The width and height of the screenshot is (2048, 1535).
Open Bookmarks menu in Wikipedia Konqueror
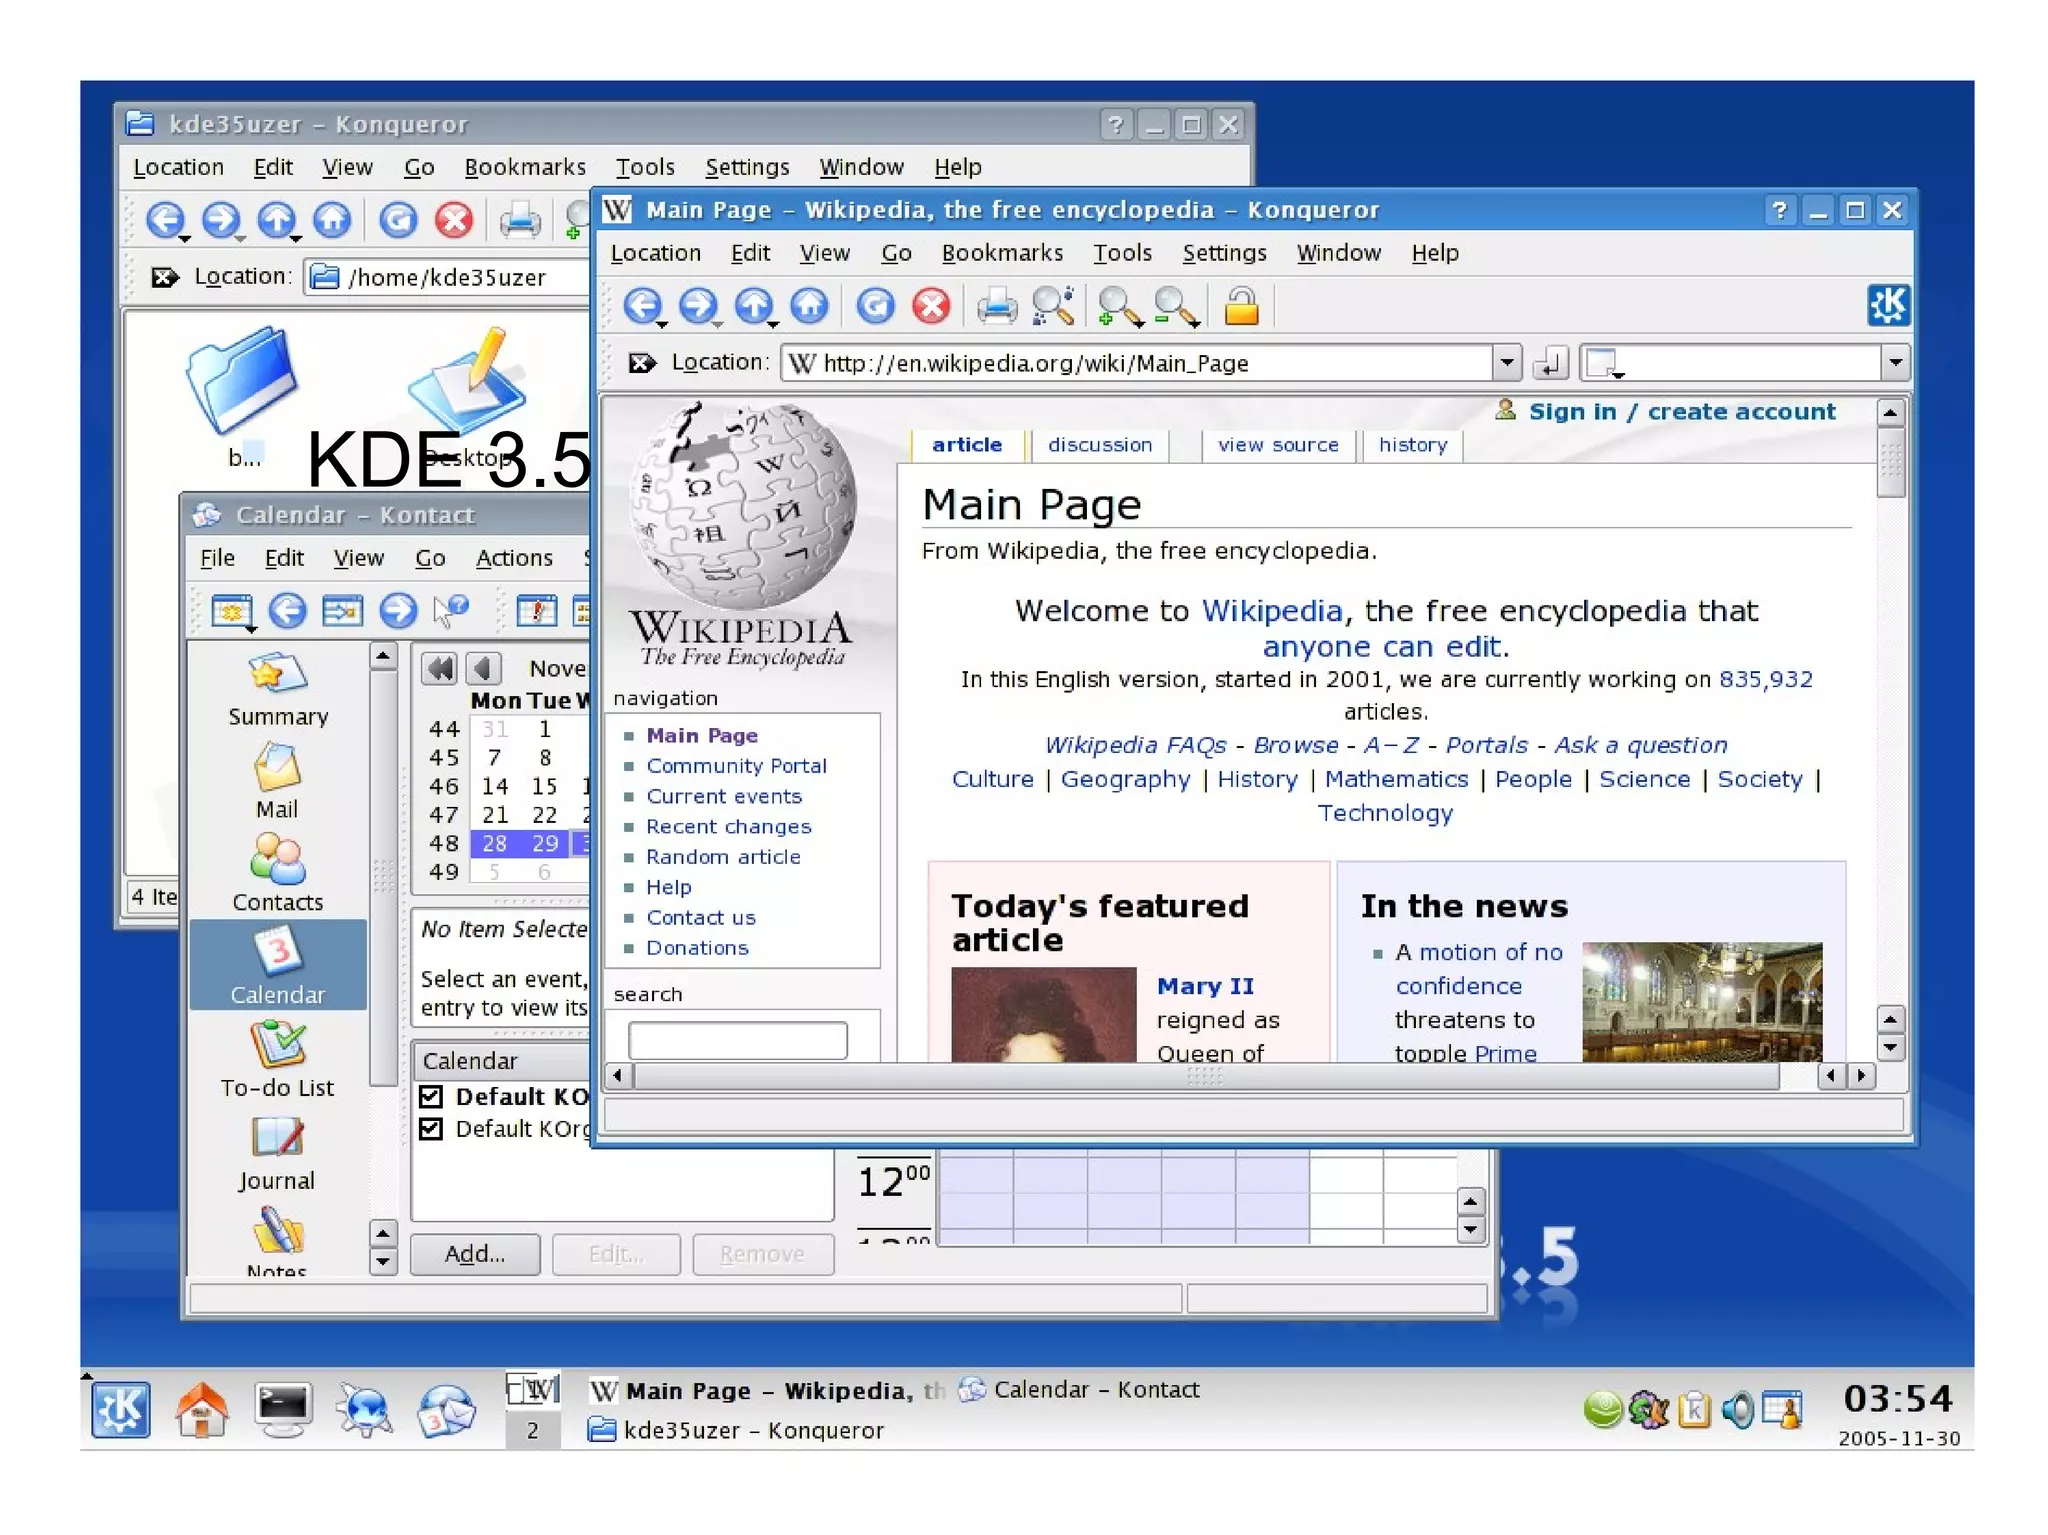point(1002,253)
